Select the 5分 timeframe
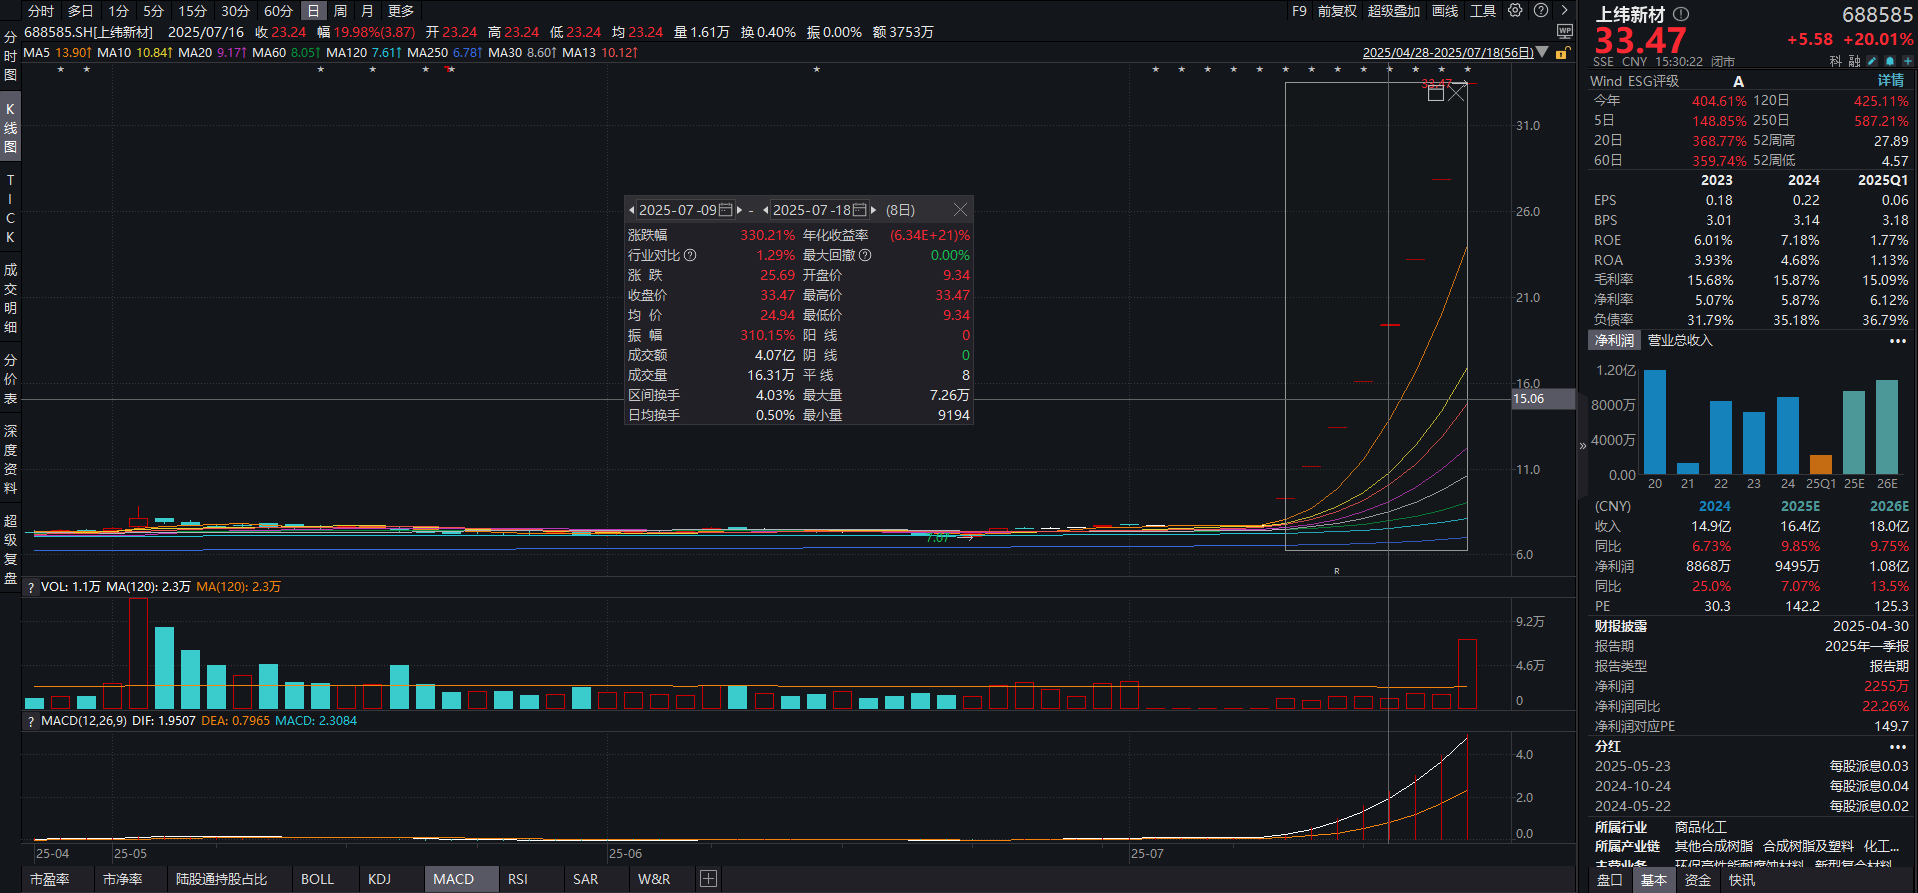Image resolution: width=1918 pixels, height=893 pixels. tap(153, 11)
